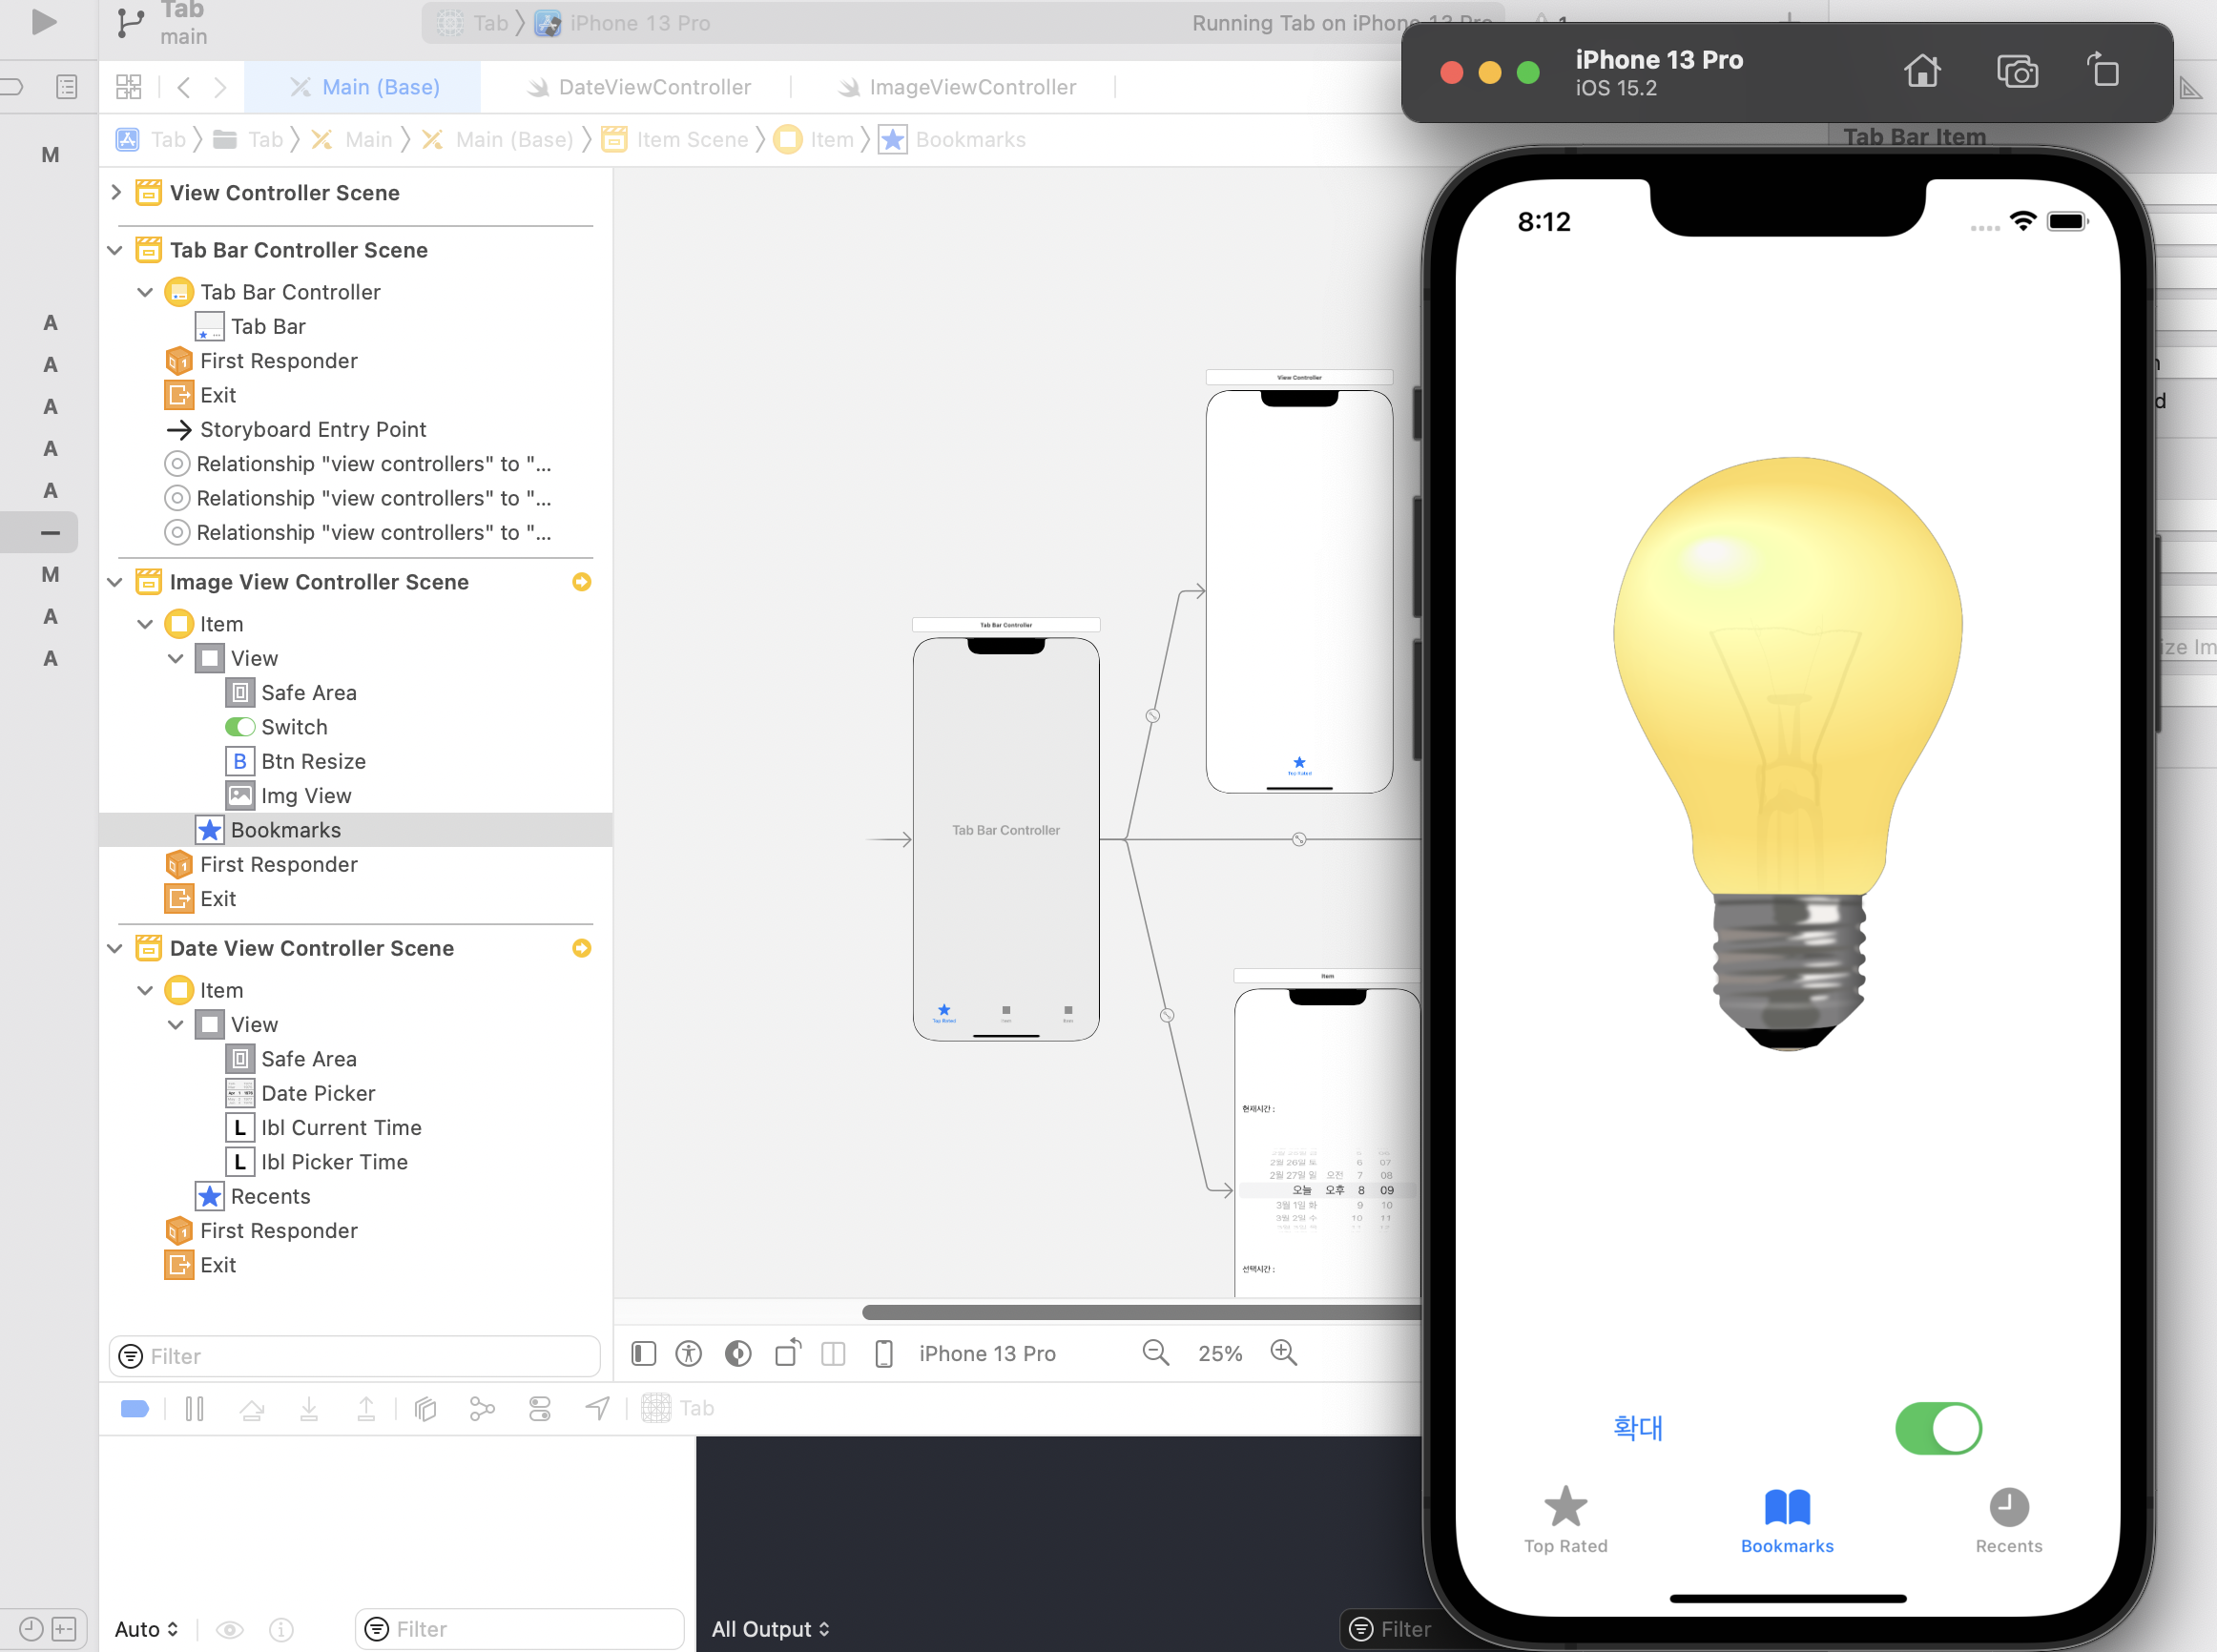This screenshot has width=2217, height=1652.
Task: Zoom out the storyboard canvas
Action: [x=1155, y=1353]
